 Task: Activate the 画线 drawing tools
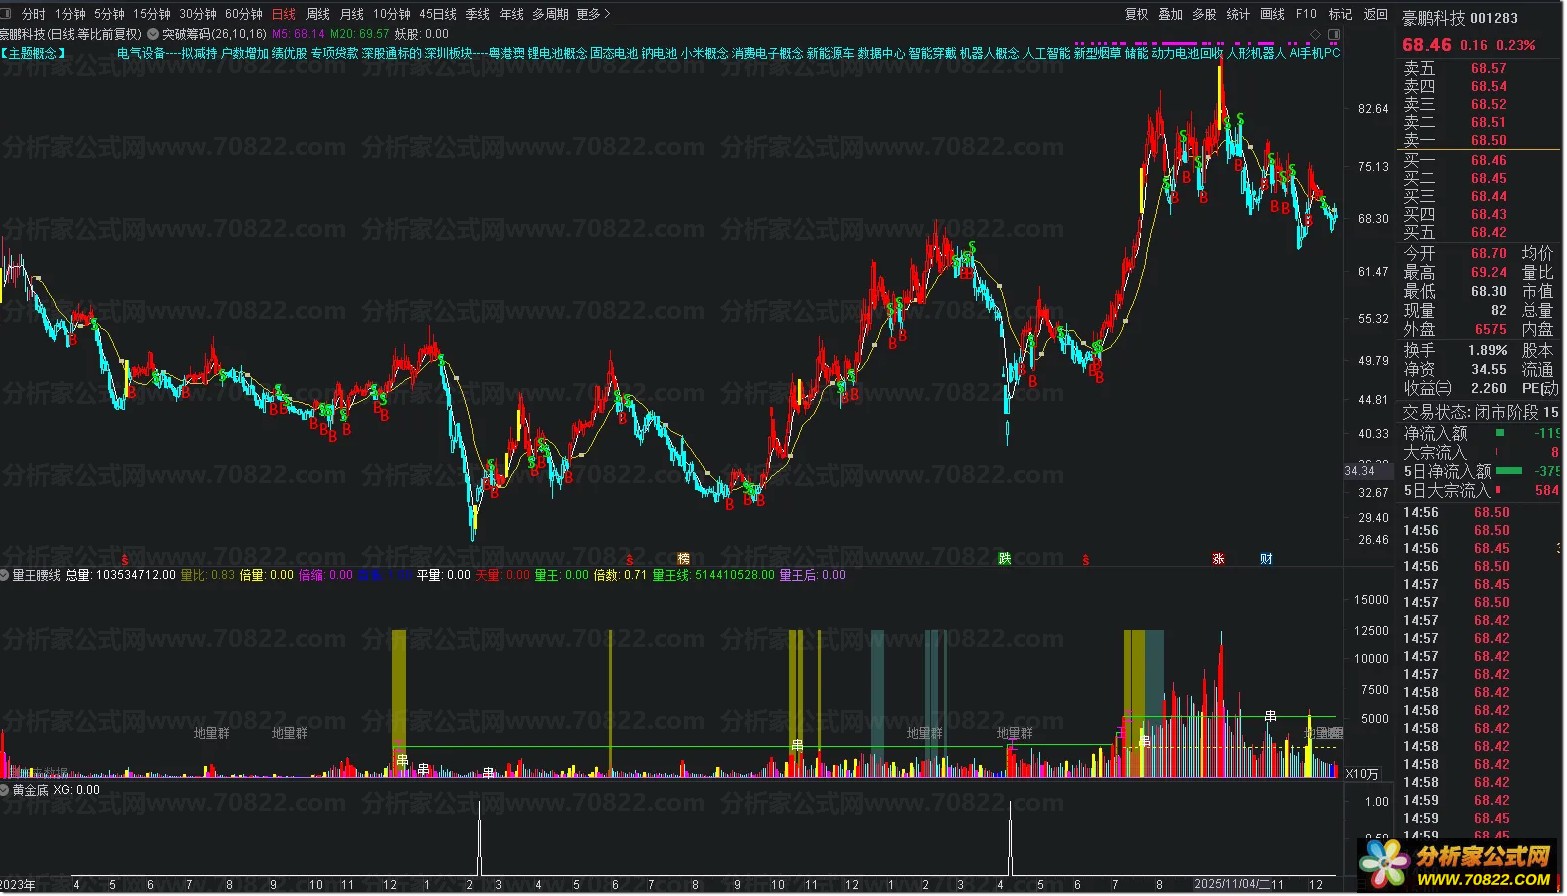coord(1273,14)
